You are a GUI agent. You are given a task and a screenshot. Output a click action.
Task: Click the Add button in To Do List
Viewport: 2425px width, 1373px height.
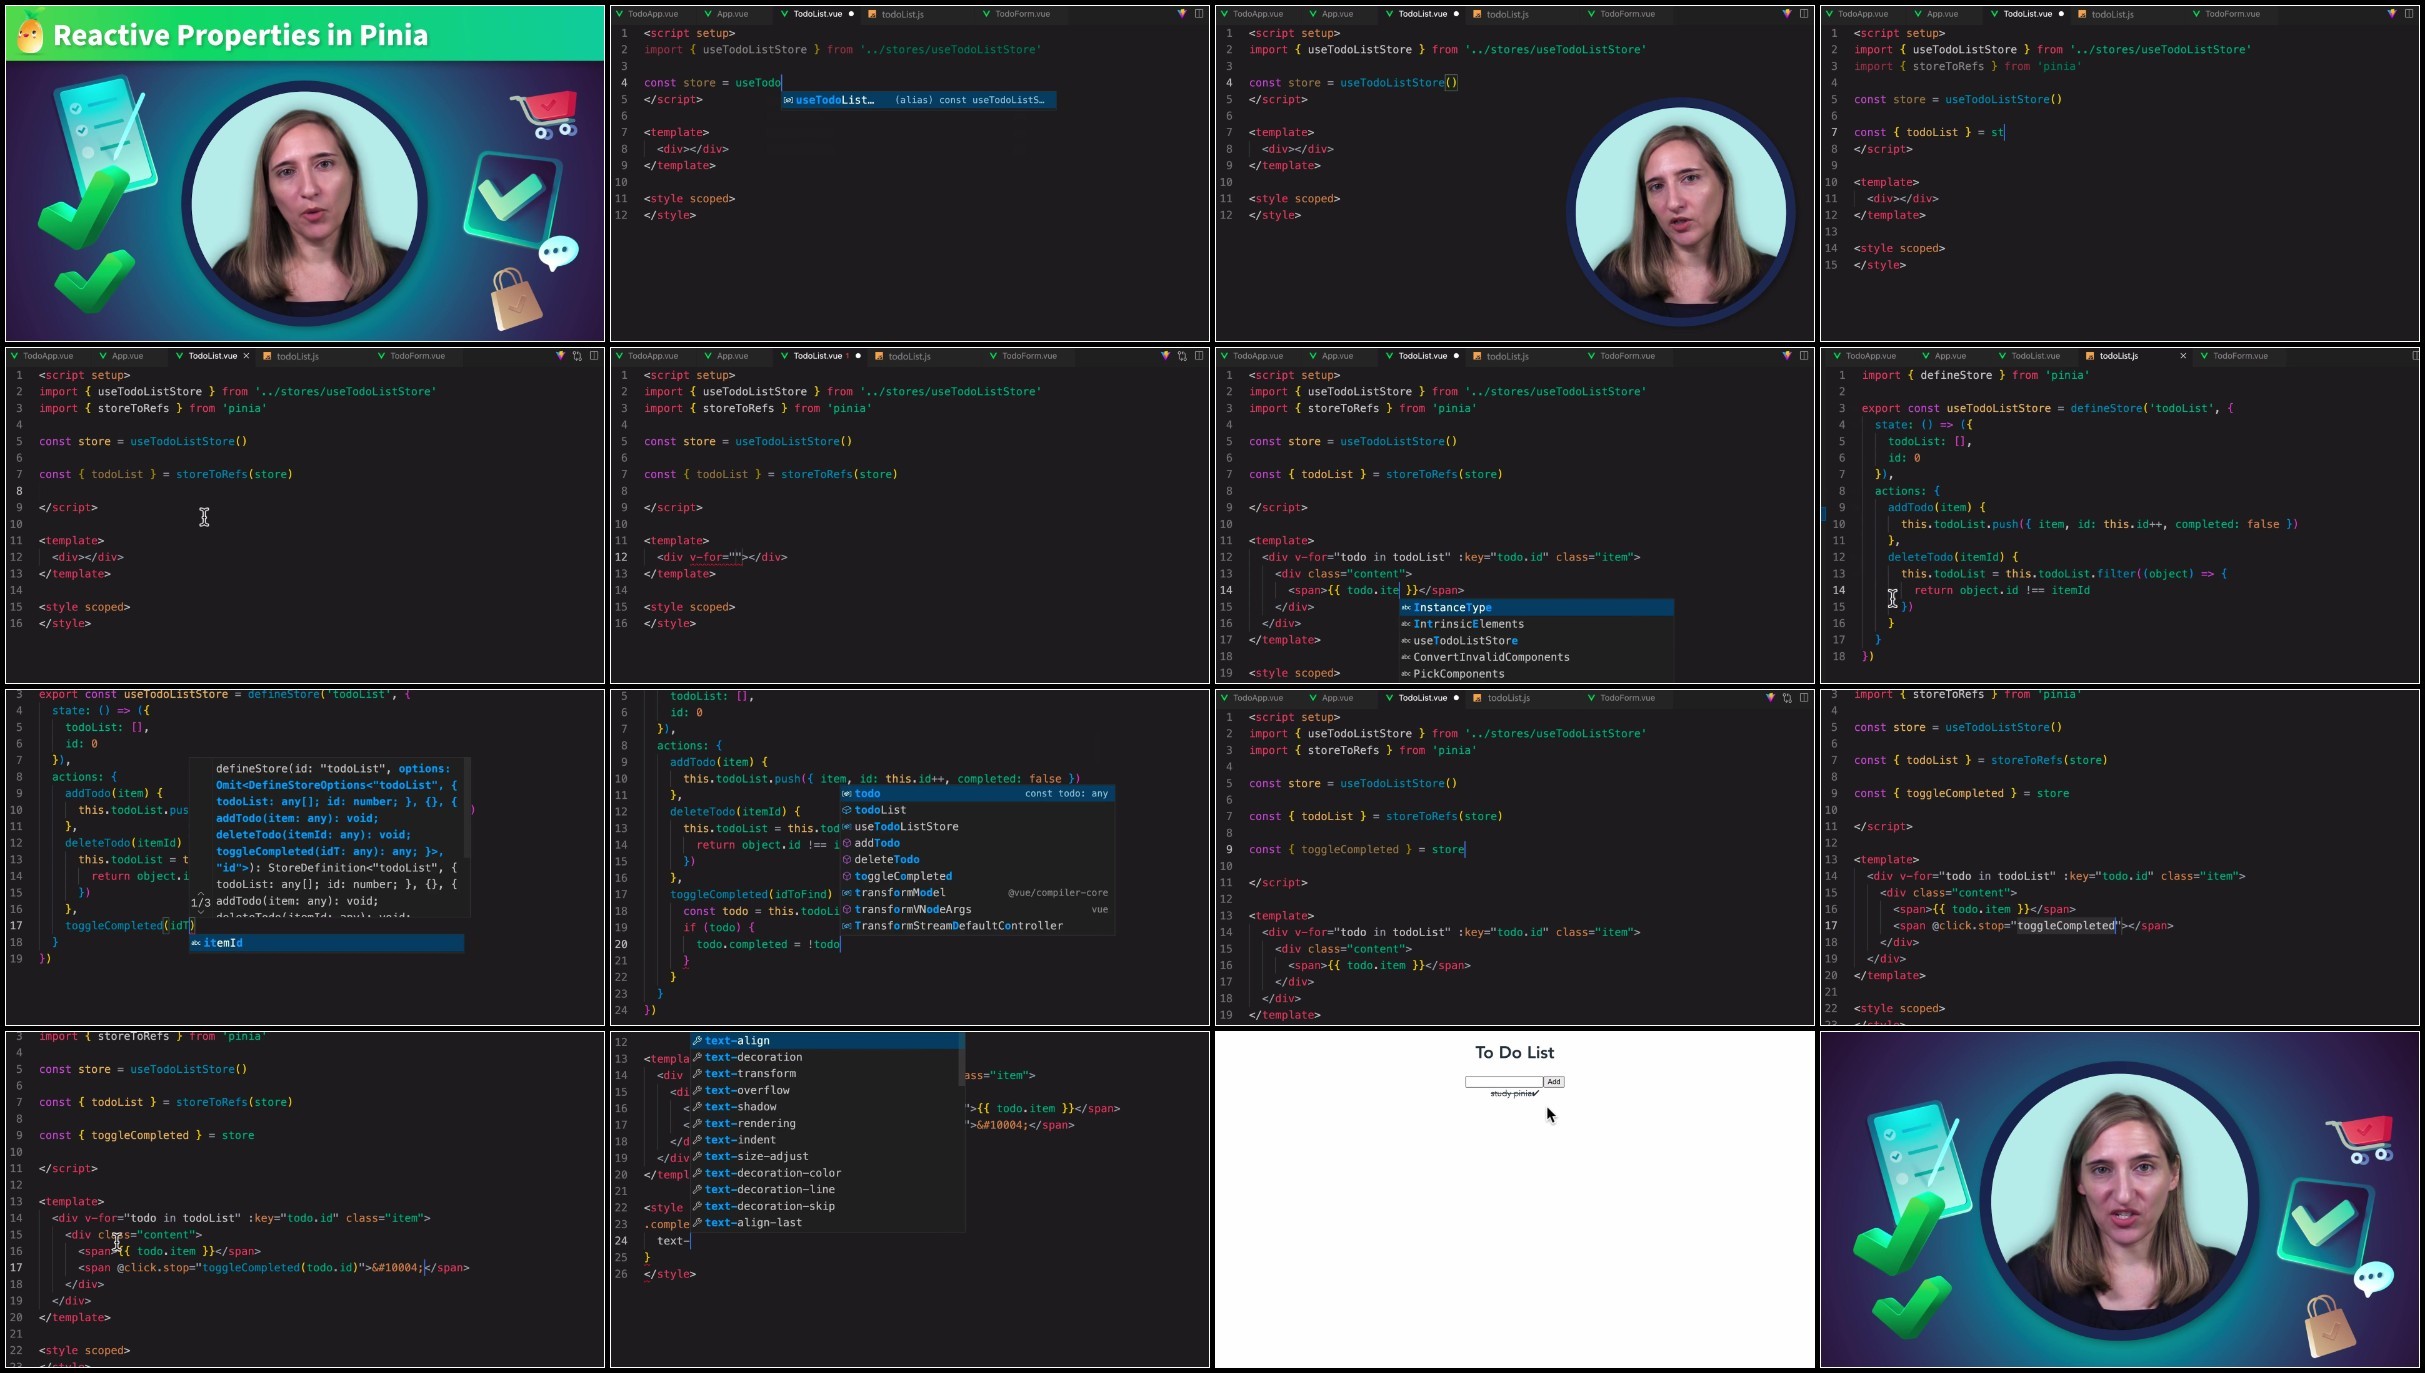click(1554, 1081)
